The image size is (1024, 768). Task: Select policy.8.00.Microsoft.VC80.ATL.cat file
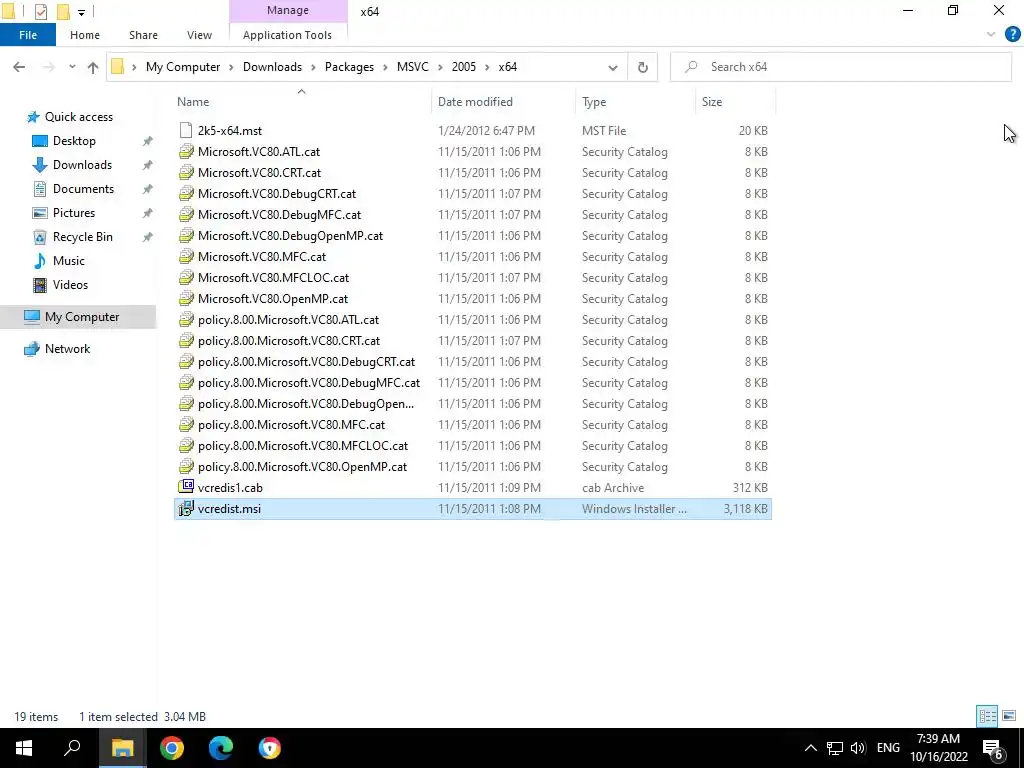288,320
